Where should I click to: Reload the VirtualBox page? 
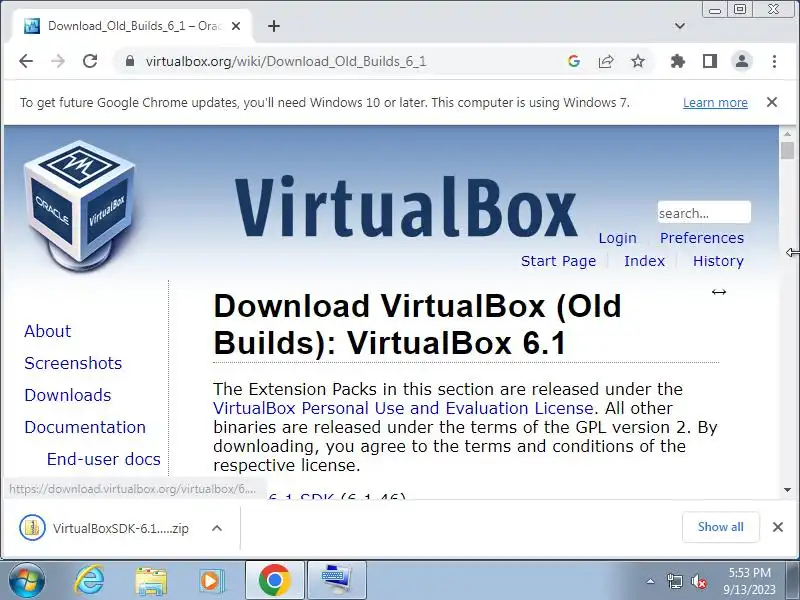(90, 61)
